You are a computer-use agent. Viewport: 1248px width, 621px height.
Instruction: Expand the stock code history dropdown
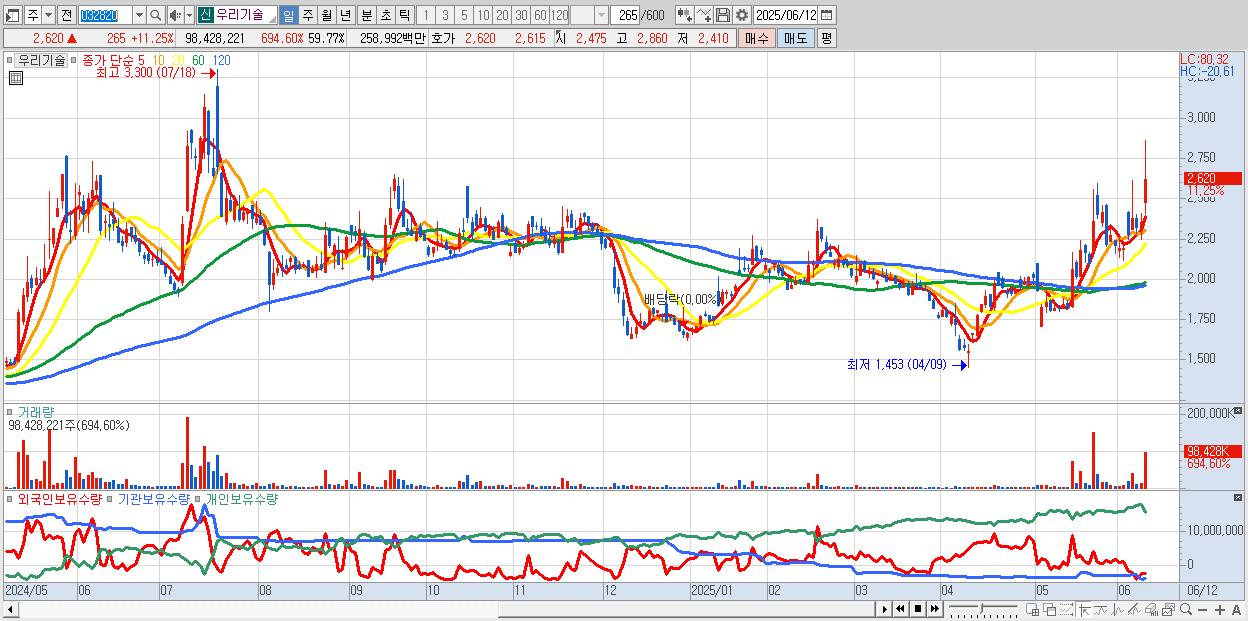(139, 15)
